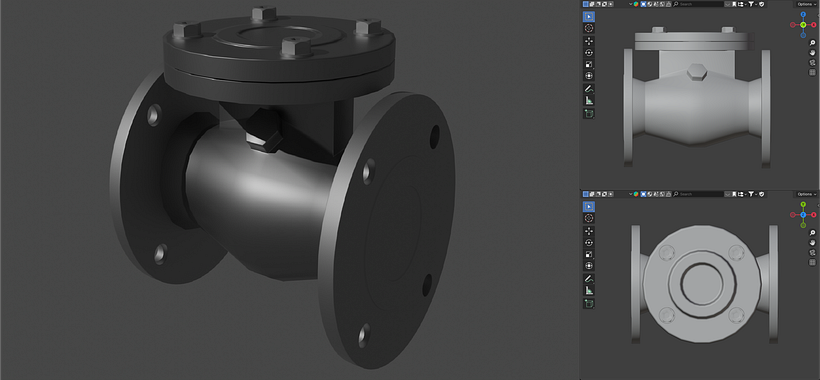Expand the filter funnel dropdown in upper header
Screen dimensions: 820x380
tap(752, 4)
